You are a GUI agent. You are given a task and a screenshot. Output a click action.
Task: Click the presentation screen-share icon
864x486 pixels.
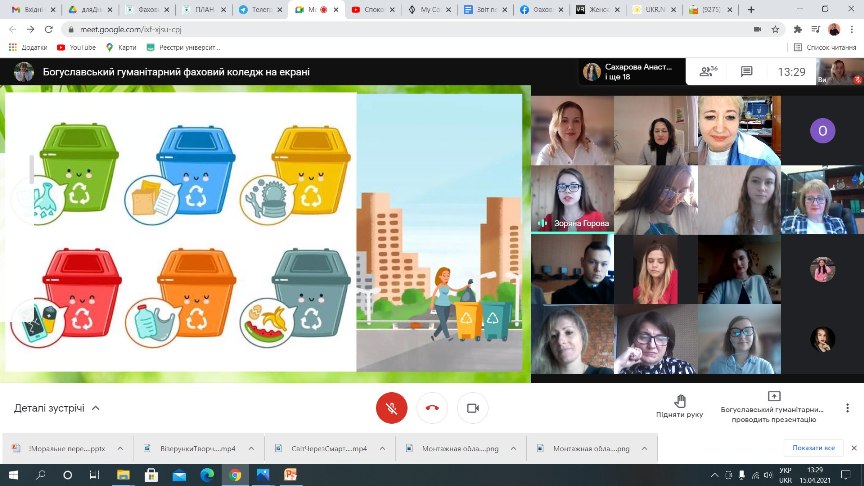773,397
